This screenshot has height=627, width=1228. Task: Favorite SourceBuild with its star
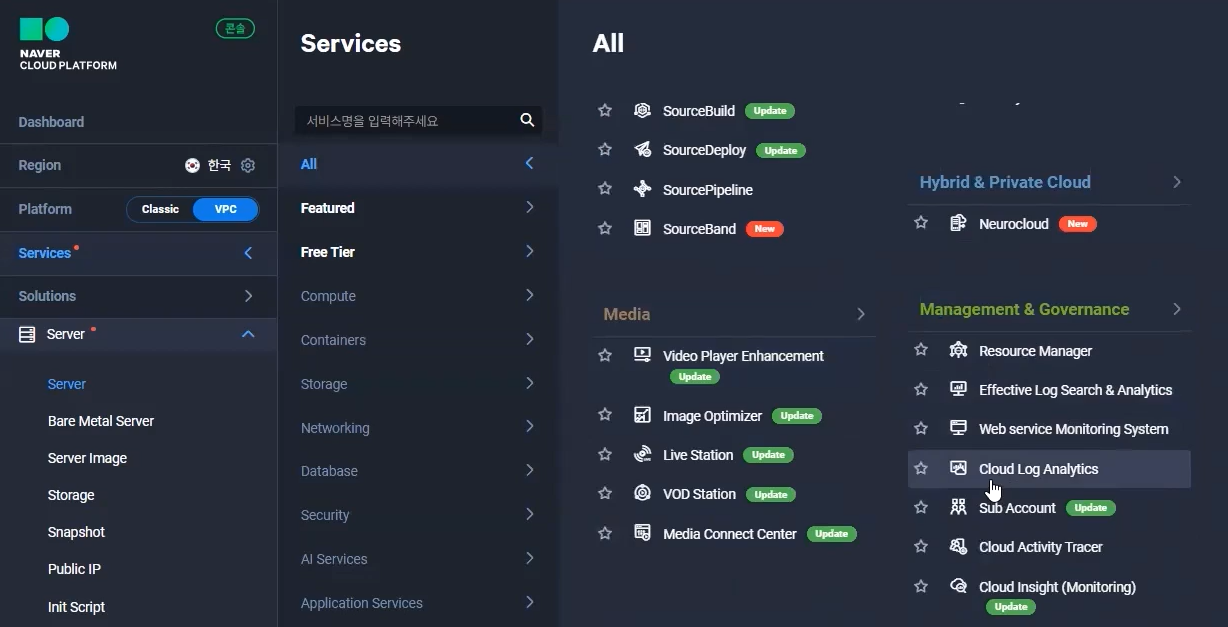click(604, 110)
